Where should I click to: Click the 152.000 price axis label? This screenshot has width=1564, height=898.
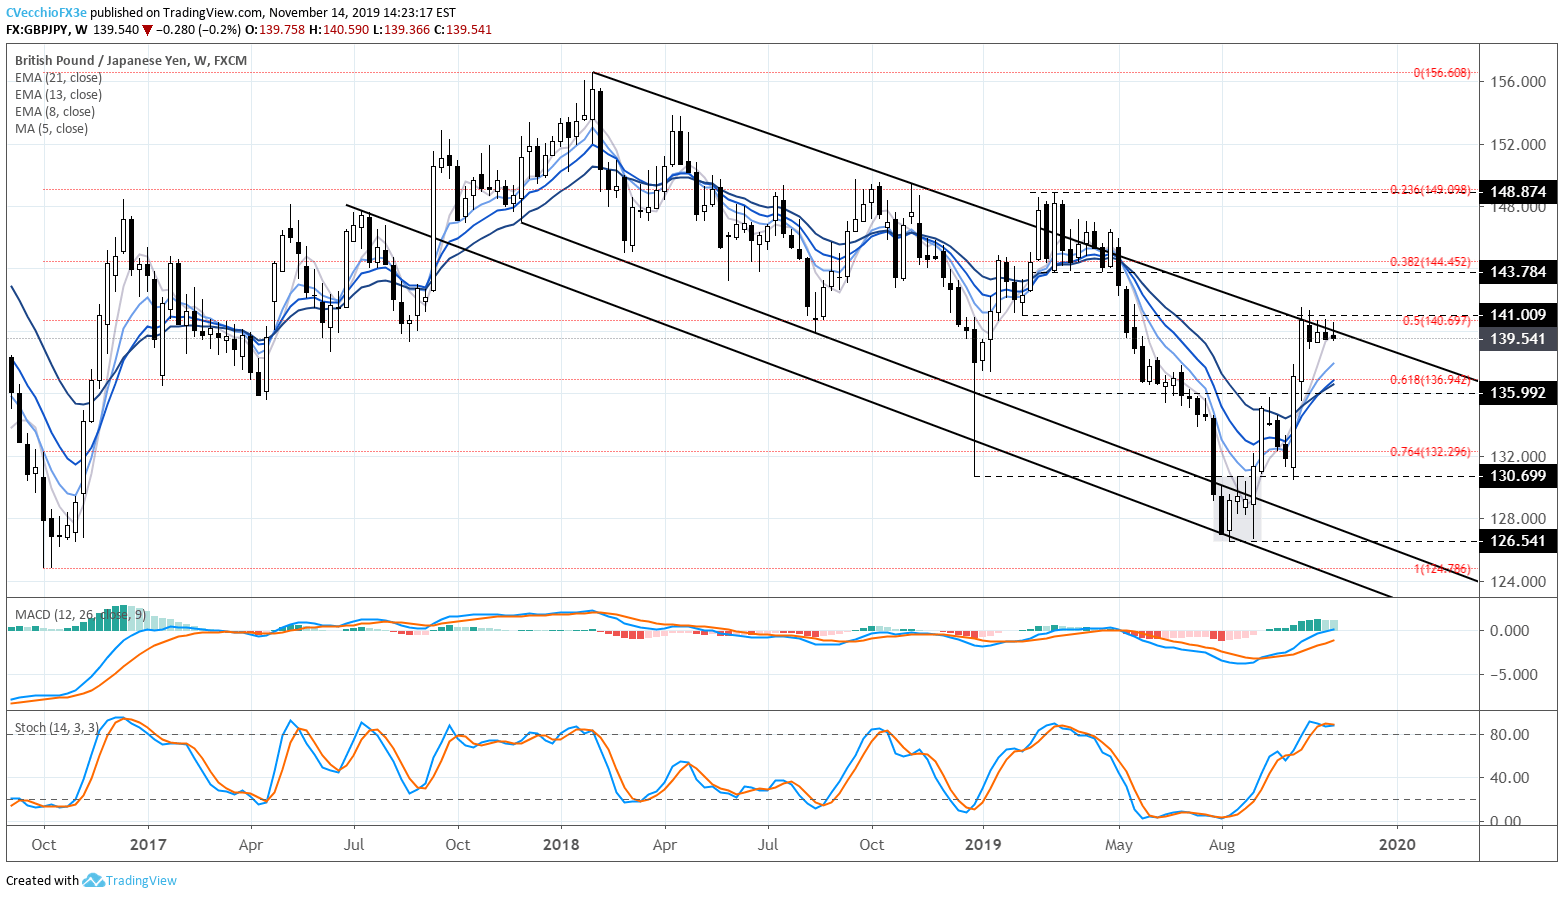1518,145
